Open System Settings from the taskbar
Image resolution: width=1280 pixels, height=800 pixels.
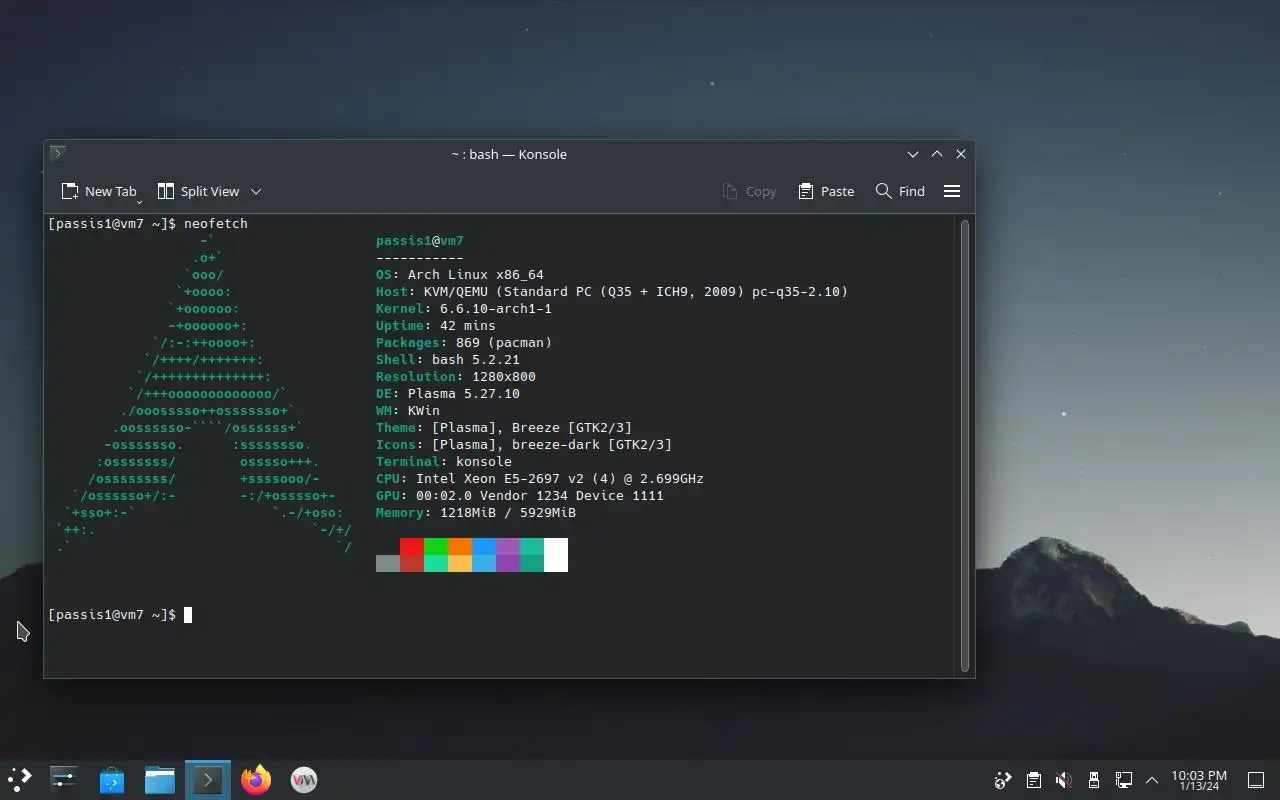point(64,779)
